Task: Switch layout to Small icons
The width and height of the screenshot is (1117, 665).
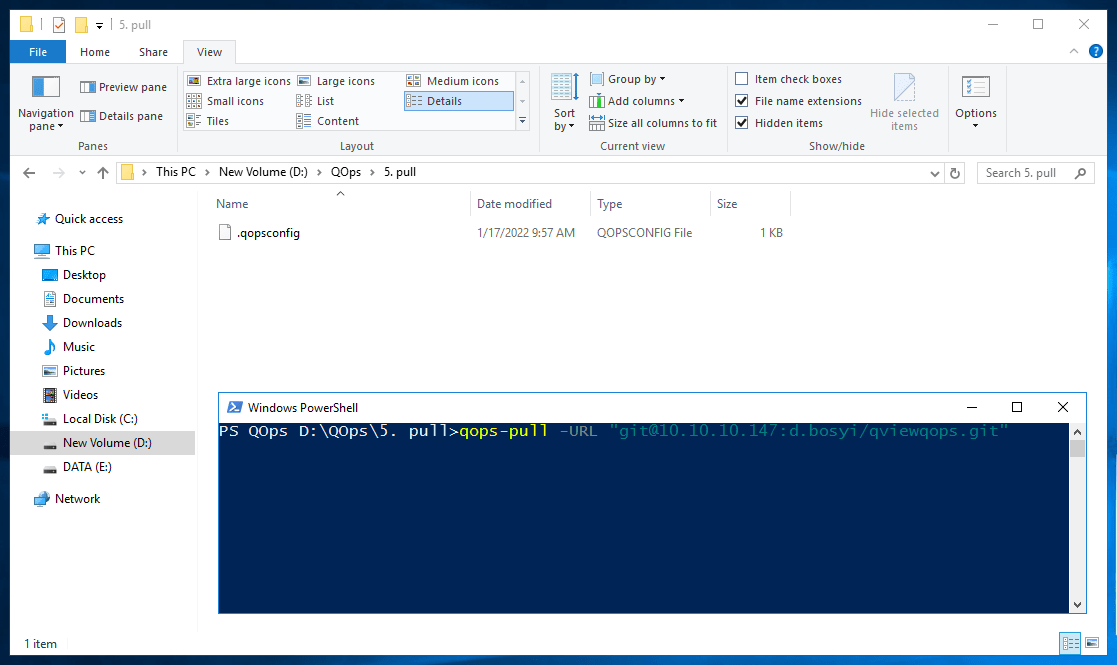Action: (x=225, y=101)
